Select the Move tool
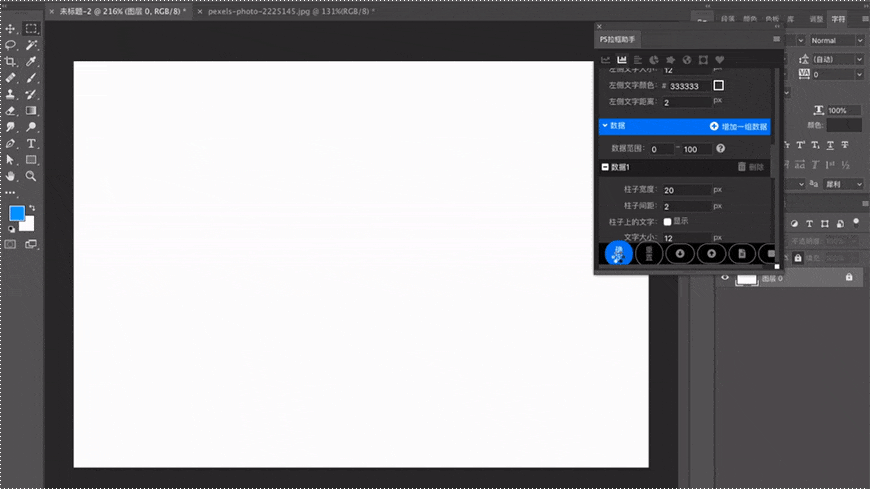 (11, 29)
